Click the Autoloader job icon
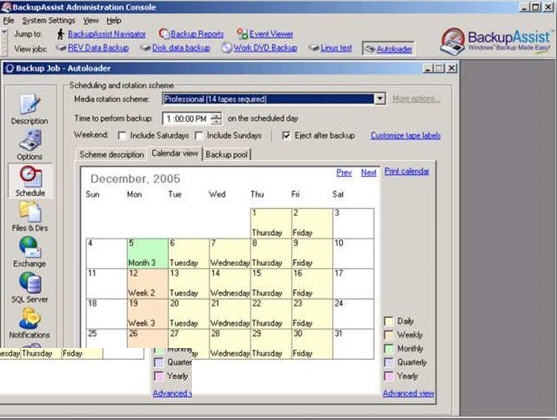 click(x=370, y=49)
